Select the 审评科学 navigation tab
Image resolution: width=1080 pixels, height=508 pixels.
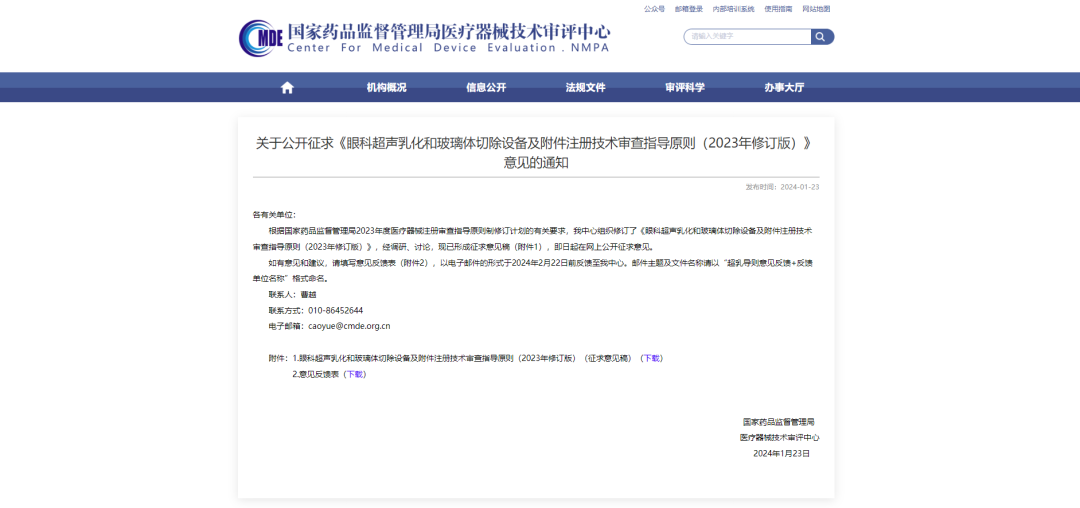[685, 88]
